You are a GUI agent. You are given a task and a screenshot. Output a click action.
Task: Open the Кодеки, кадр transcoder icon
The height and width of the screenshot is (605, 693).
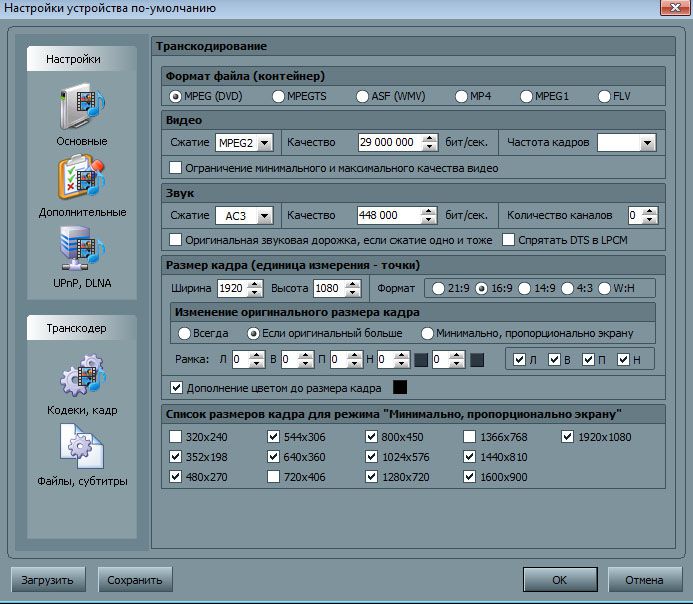[x=82, y=378]
